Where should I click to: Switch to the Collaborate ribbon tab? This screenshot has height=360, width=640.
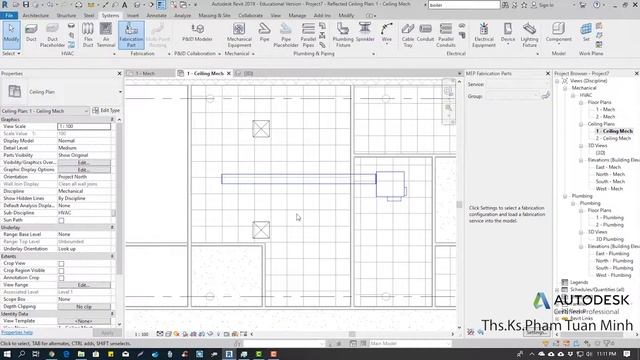coord(251,16)
